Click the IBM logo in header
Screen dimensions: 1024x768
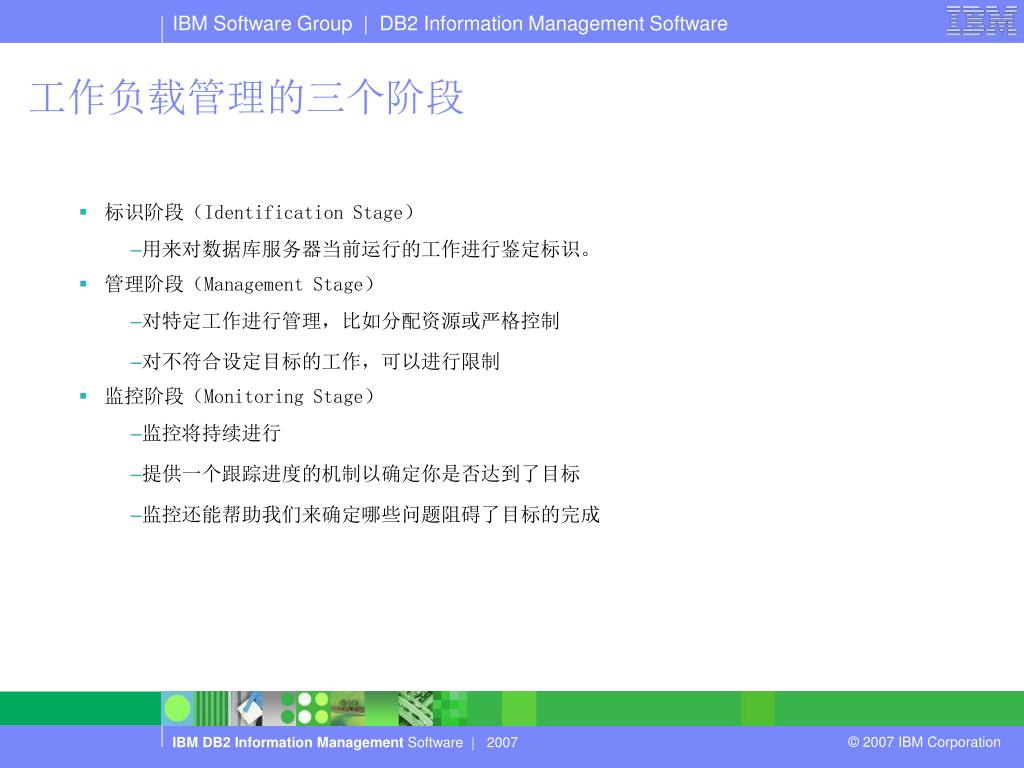tap(981, 20)
